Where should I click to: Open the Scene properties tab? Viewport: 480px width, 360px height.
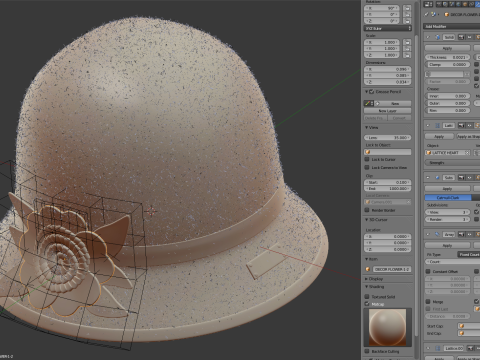click(452, 4)
